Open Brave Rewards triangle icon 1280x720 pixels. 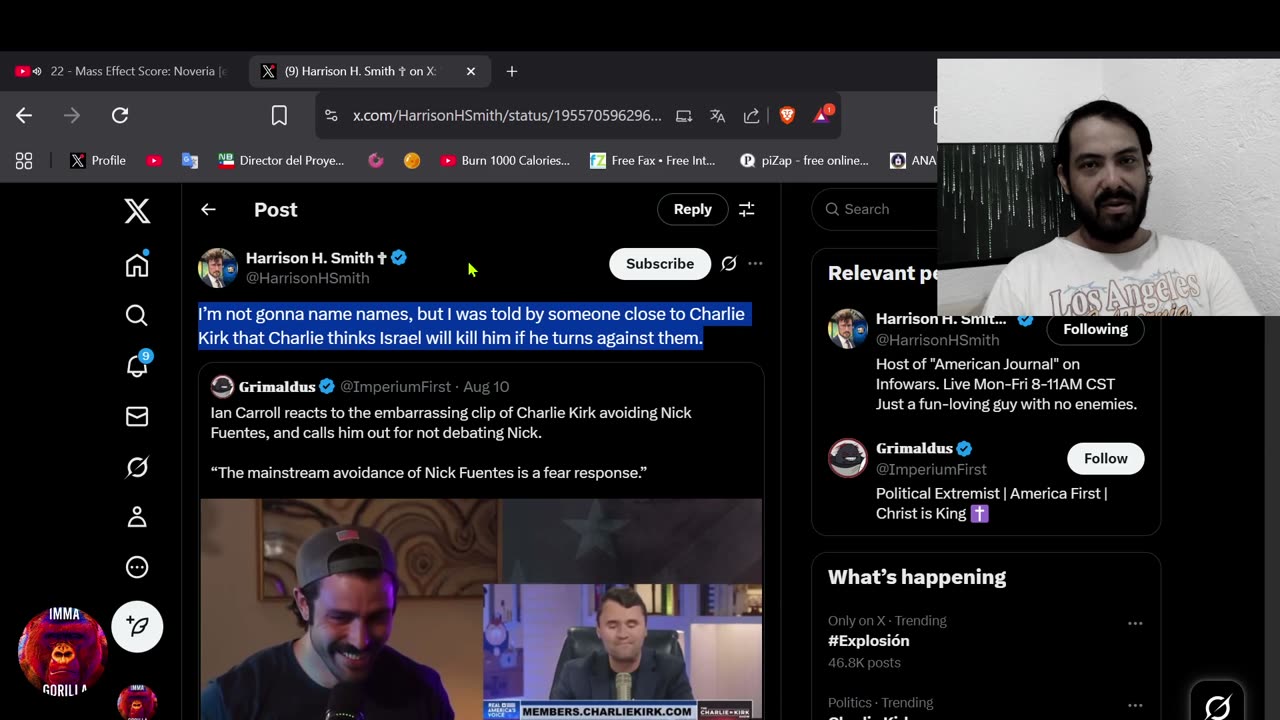tap(822, 115)
